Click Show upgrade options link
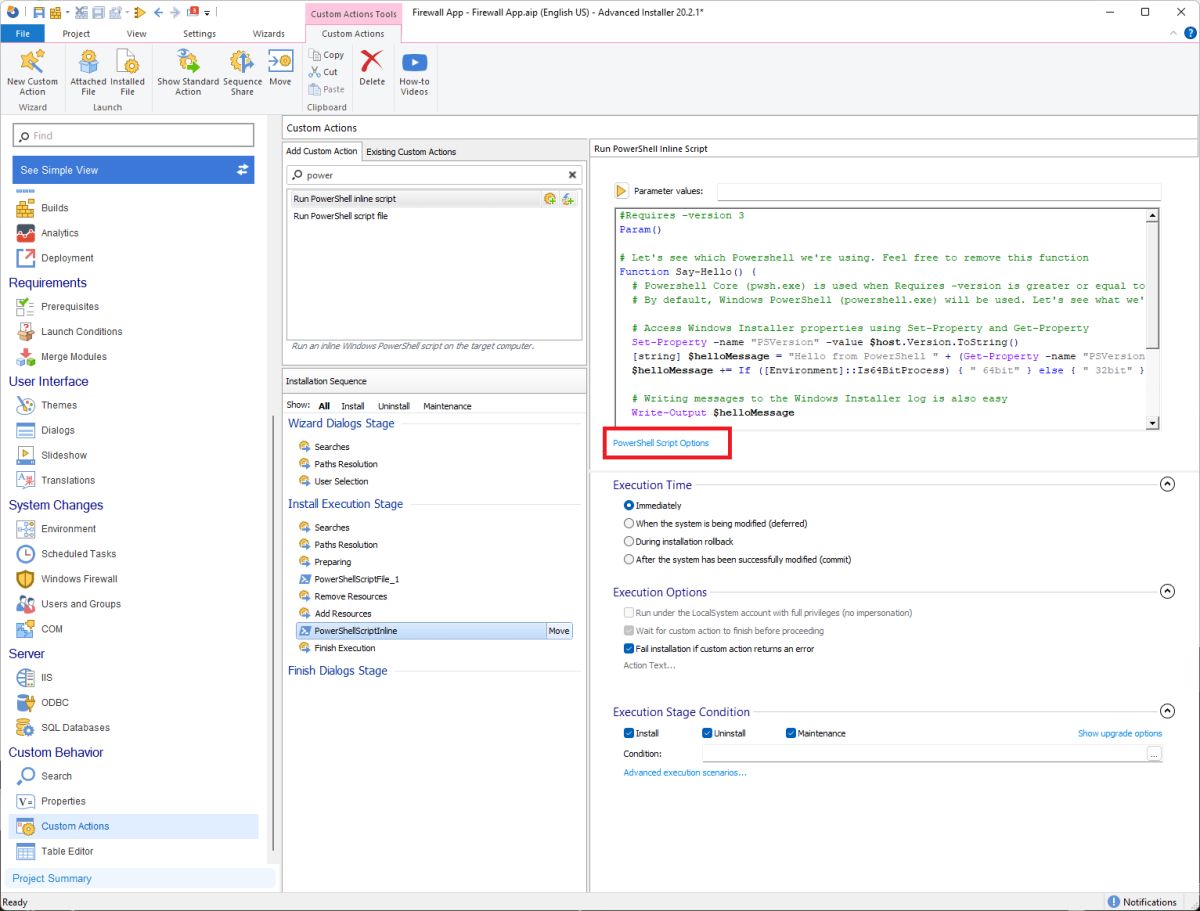The image size is (1200, 911). (x=1120, y=734)
